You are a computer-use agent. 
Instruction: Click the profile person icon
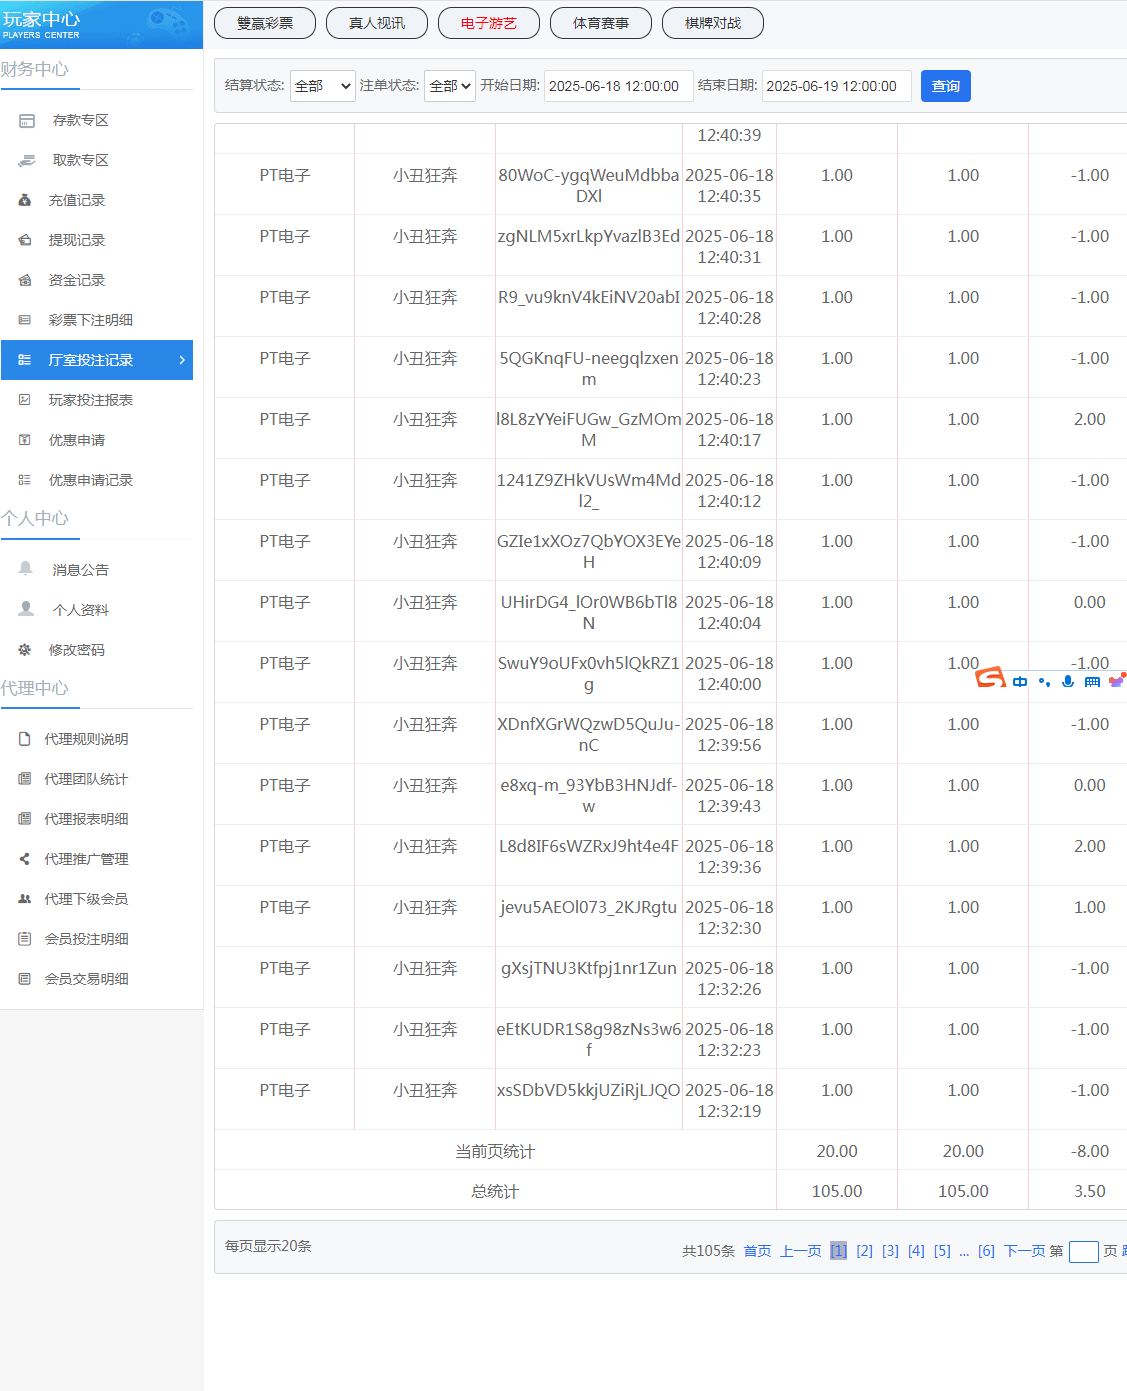click(x=26, y=609)
